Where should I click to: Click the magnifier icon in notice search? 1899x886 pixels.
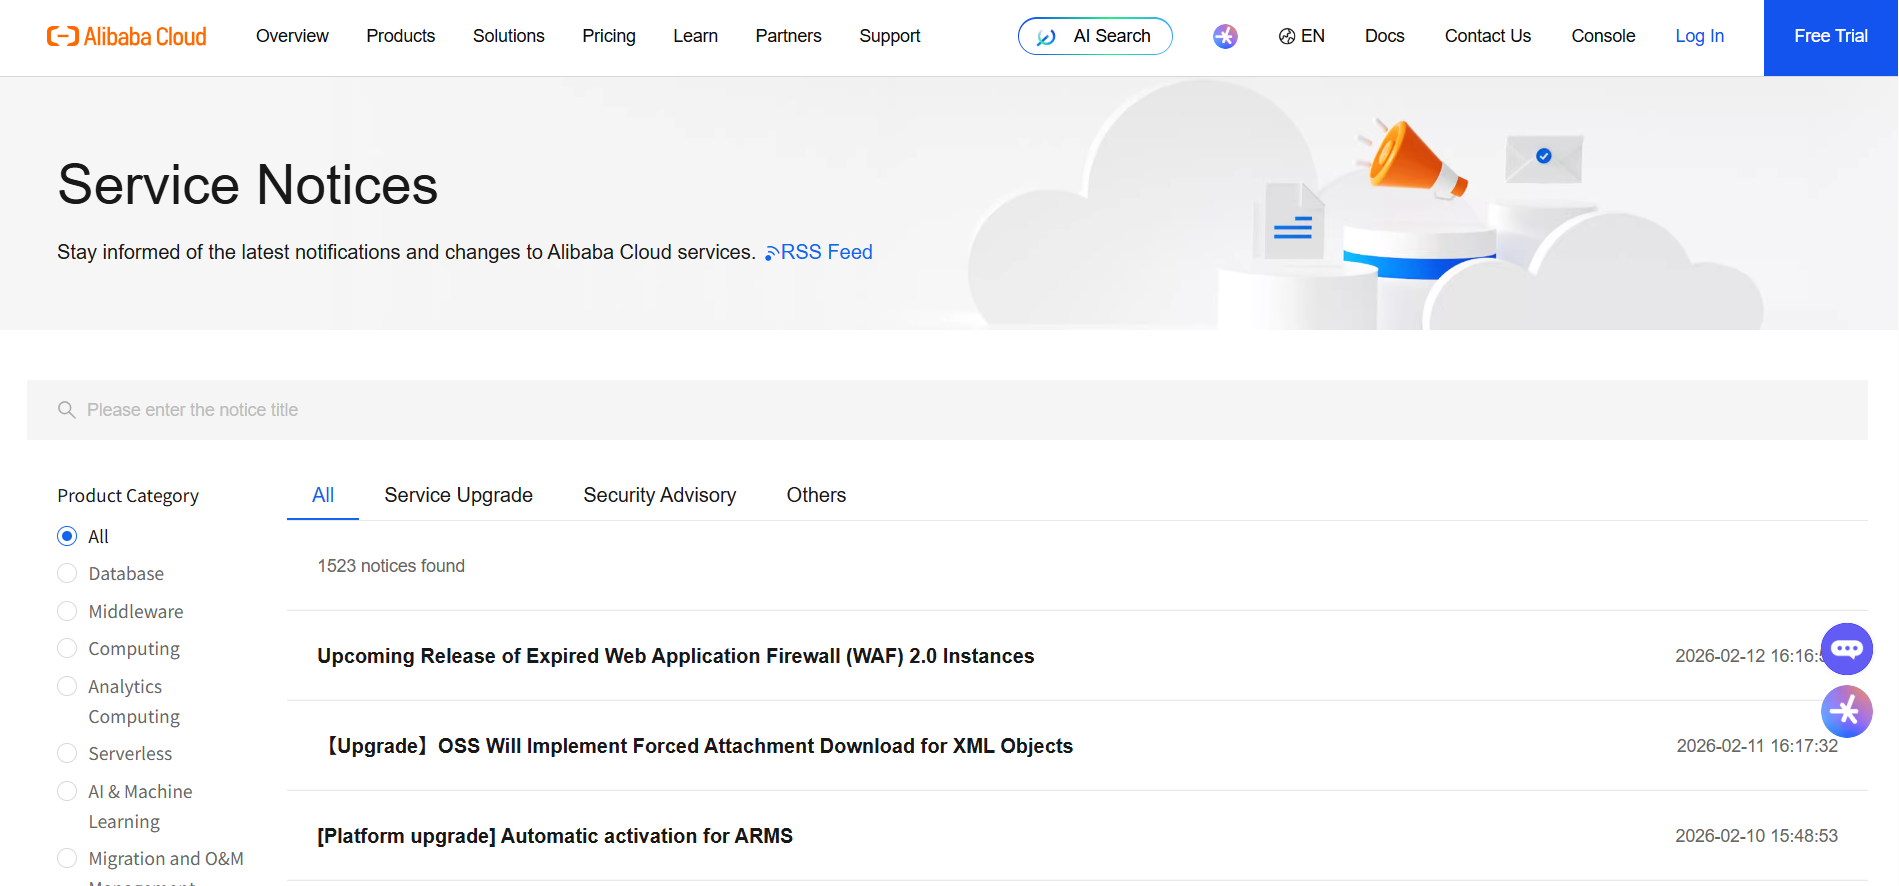[67, 410]
